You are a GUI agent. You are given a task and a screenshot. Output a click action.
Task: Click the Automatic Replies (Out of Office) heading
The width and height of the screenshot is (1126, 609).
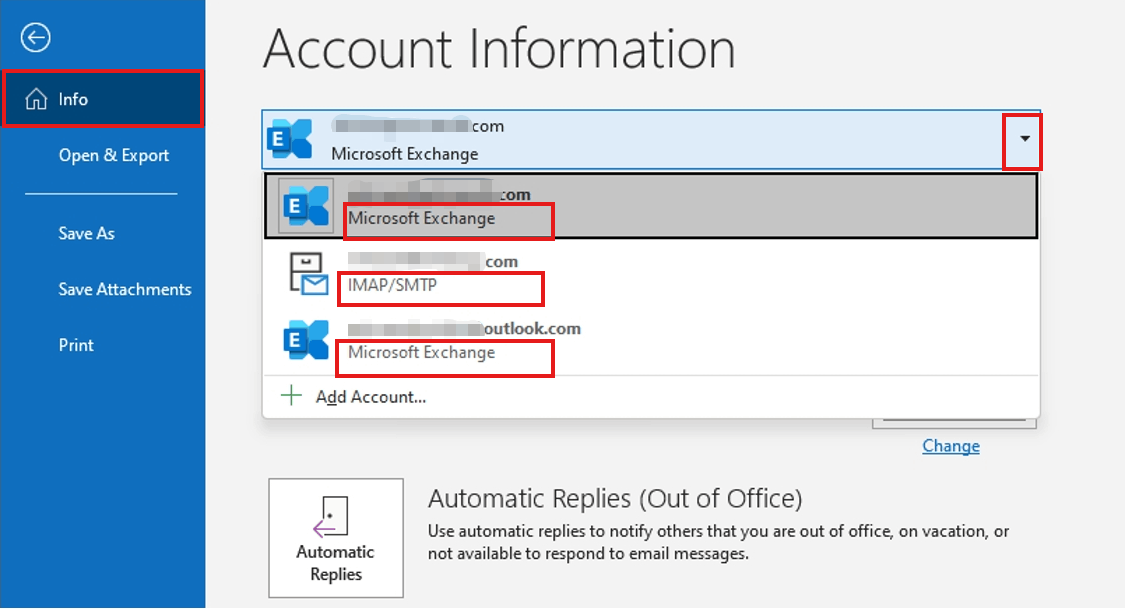615,498
